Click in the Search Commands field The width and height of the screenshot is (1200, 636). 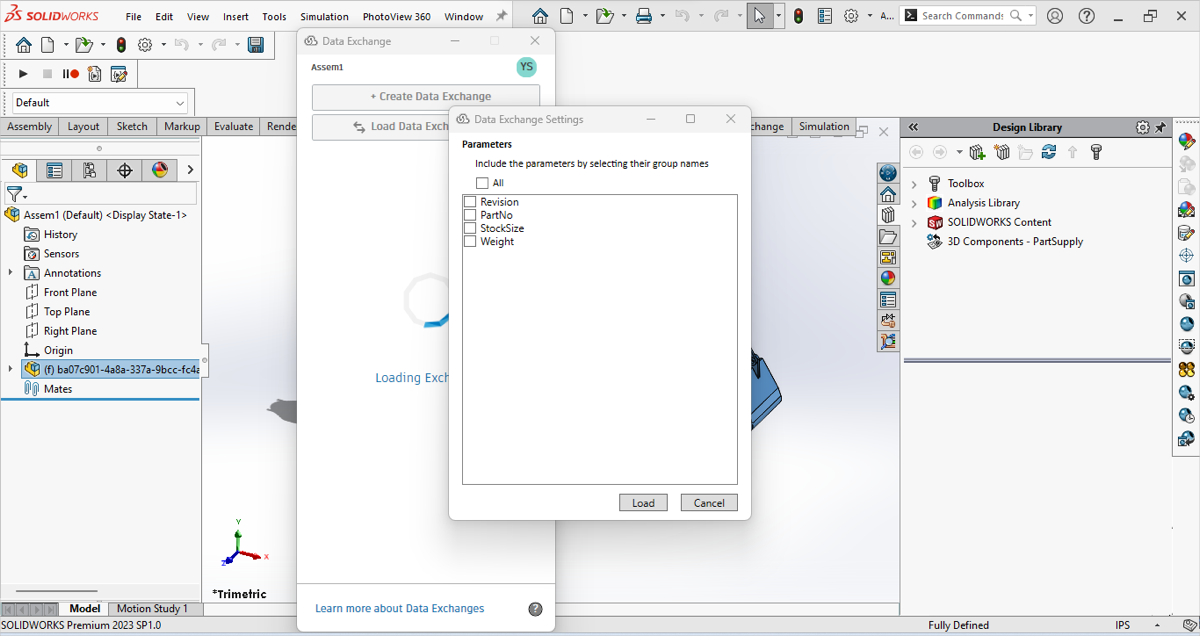(x=962, y=16)
